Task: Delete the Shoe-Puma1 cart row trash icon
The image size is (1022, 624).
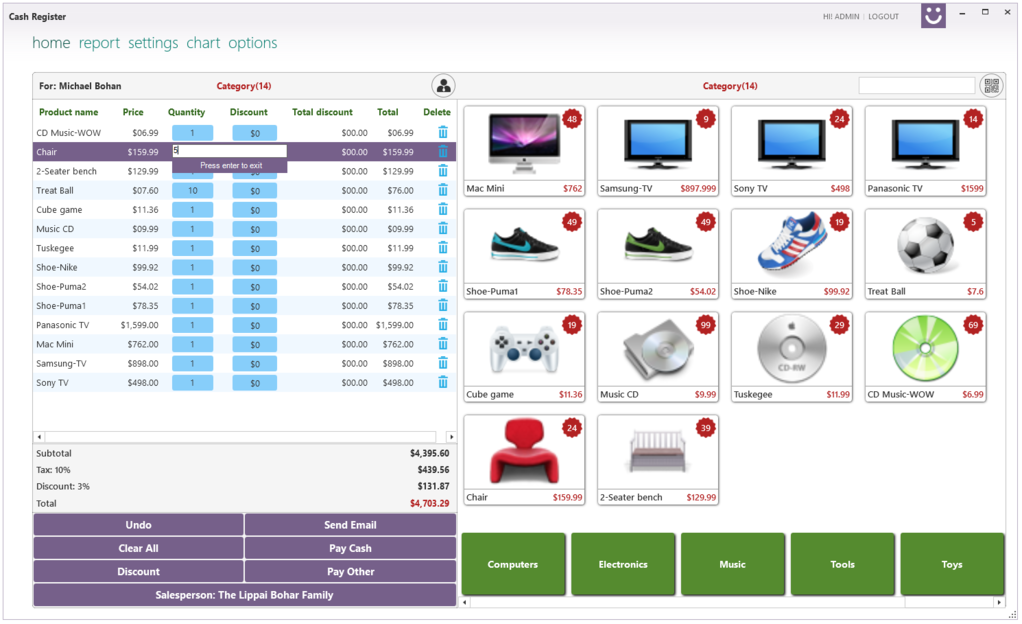Action: [x=443, y=306]
